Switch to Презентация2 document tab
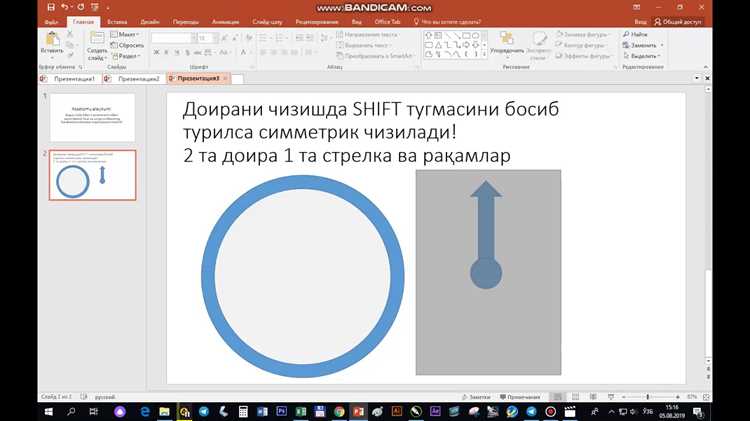The width and height of the screenshot is (750, 421). coord(134,78)
